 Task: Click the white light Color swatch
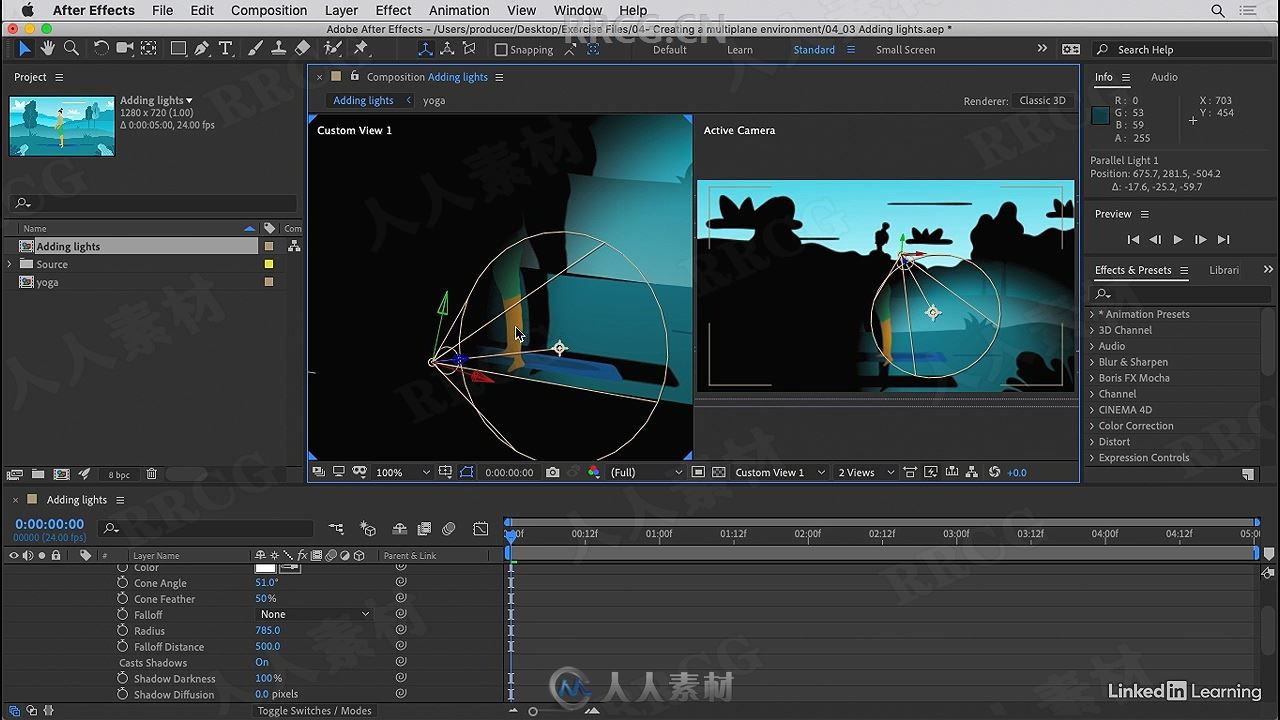(x=266, y=567)
